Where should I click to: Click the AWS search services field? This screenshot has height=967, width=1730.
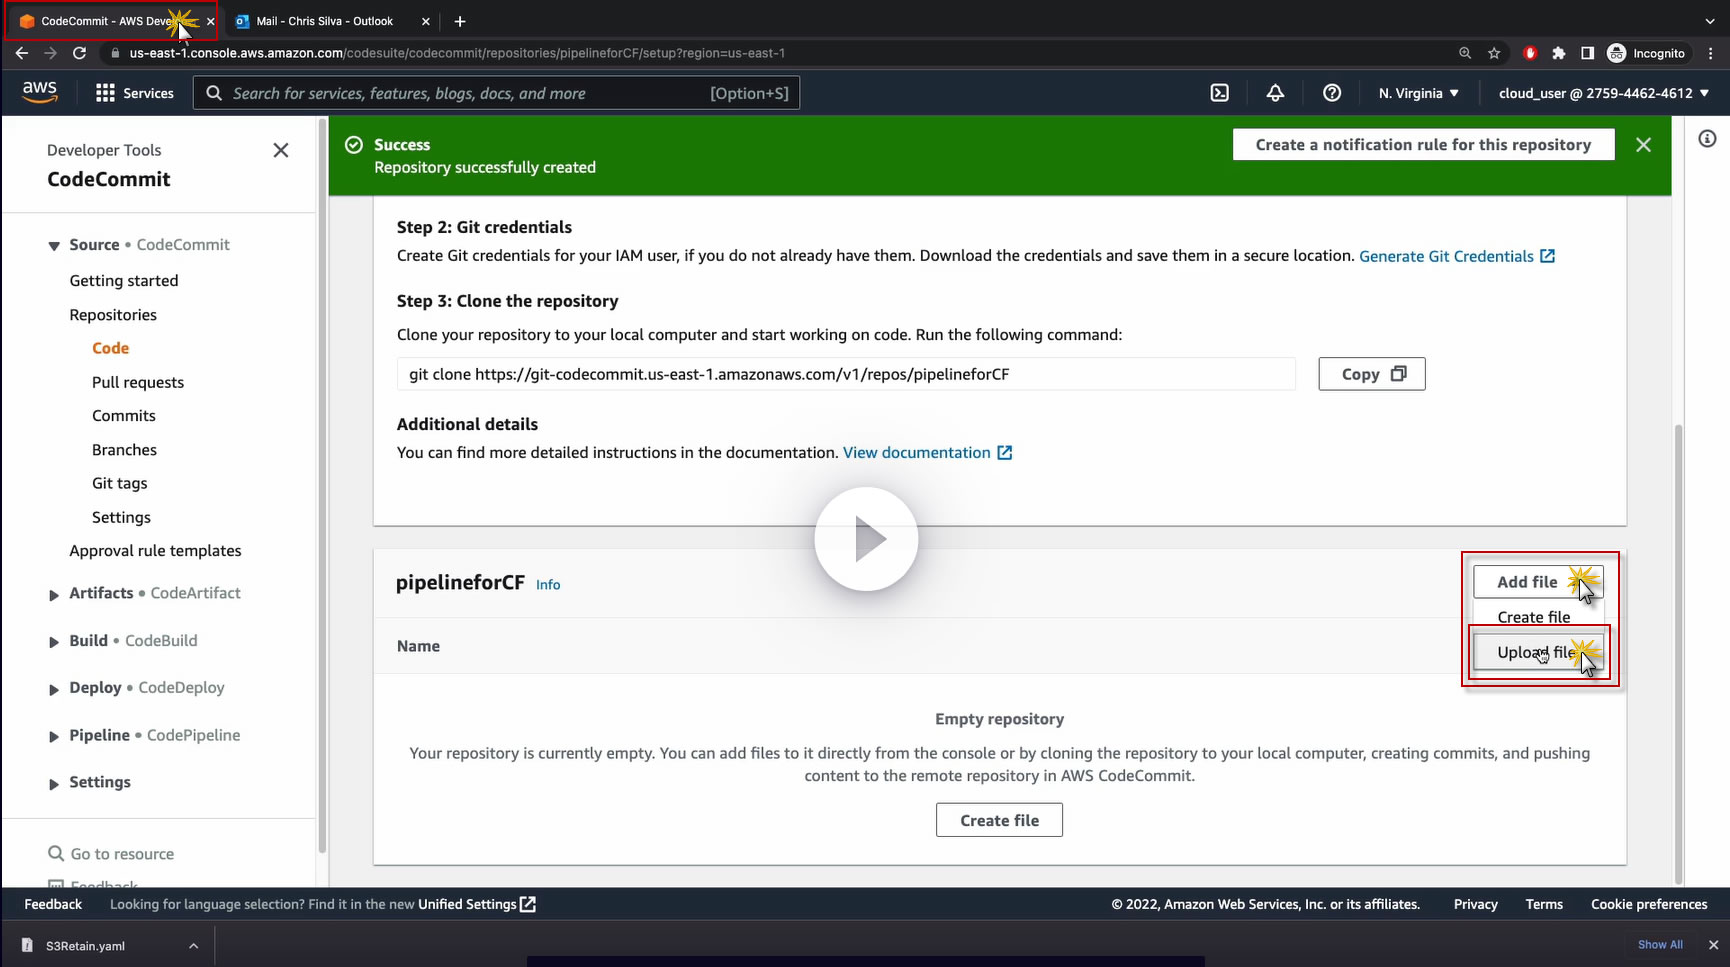(496, 93)
